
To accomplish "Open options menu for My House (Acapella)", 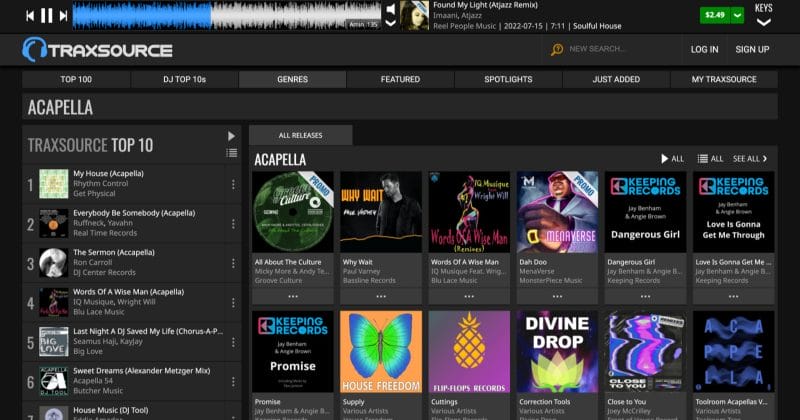I will (x=233, y=184).
